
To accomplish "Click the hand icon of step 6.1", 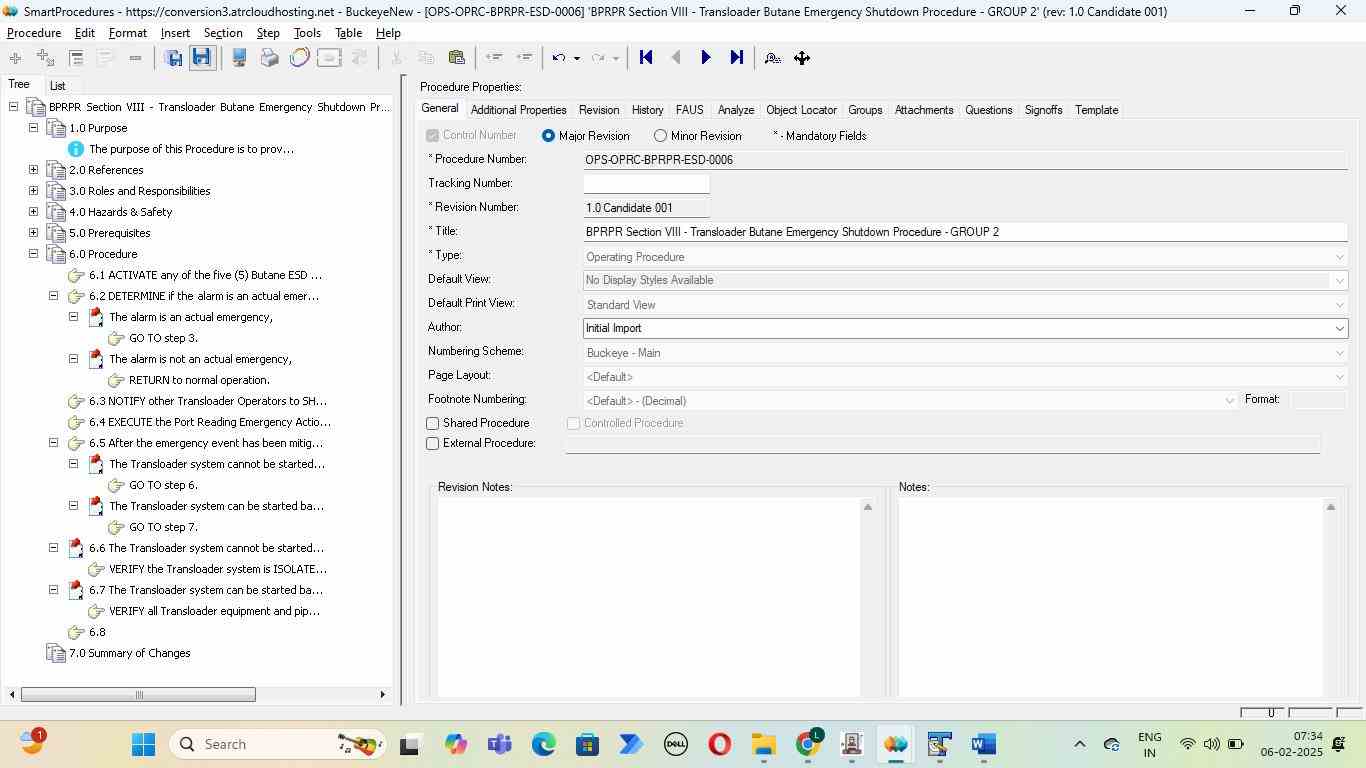I will [x=76, y=275].
